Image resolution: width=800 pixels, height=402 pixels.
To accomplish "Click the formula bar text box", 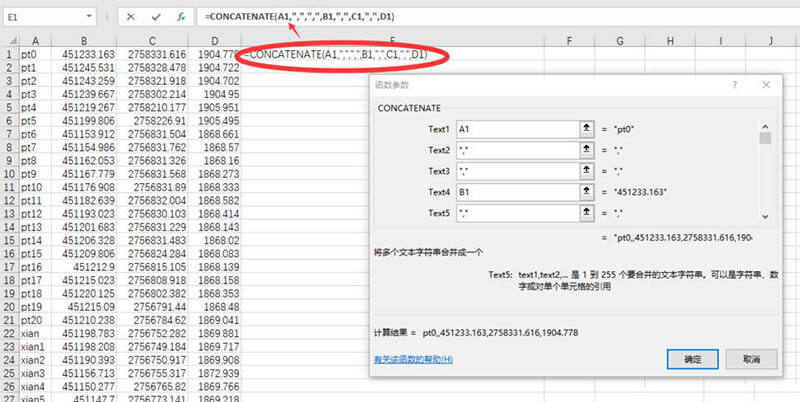I will point(498,17).
